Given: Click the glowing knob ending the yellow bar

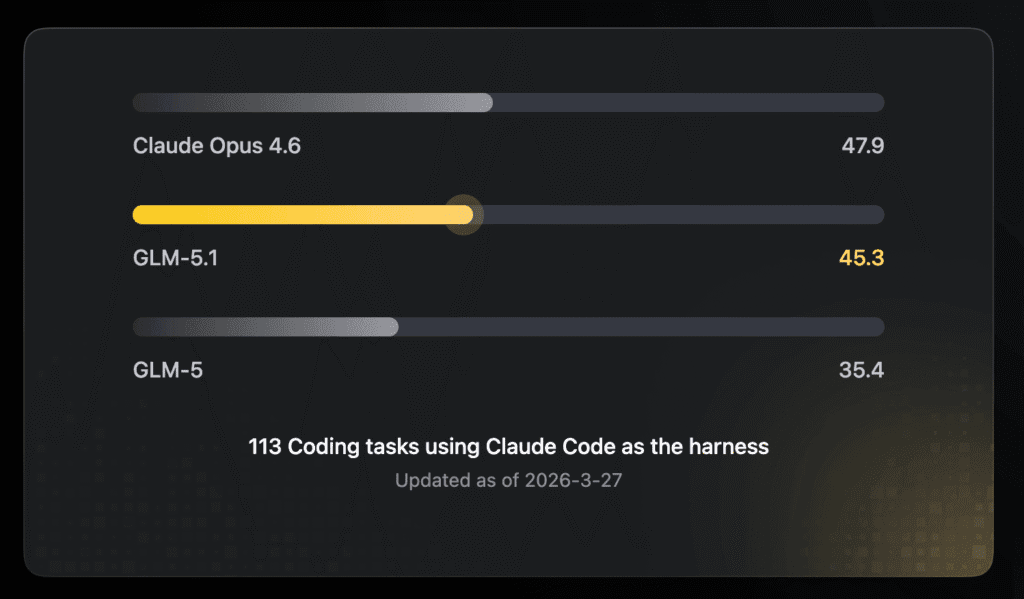Looking at the screenshot, I should [x=464, y=214].
